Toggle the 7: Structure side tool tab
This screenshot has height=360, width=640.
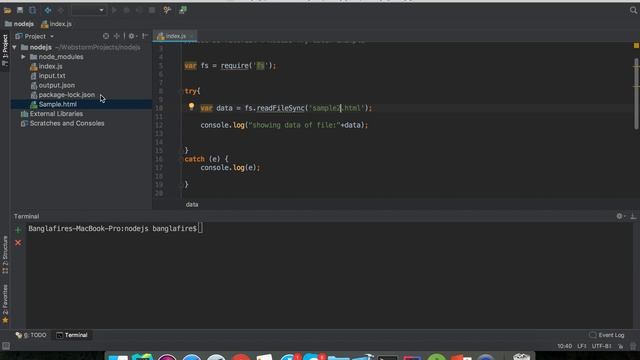coord(5,255)
